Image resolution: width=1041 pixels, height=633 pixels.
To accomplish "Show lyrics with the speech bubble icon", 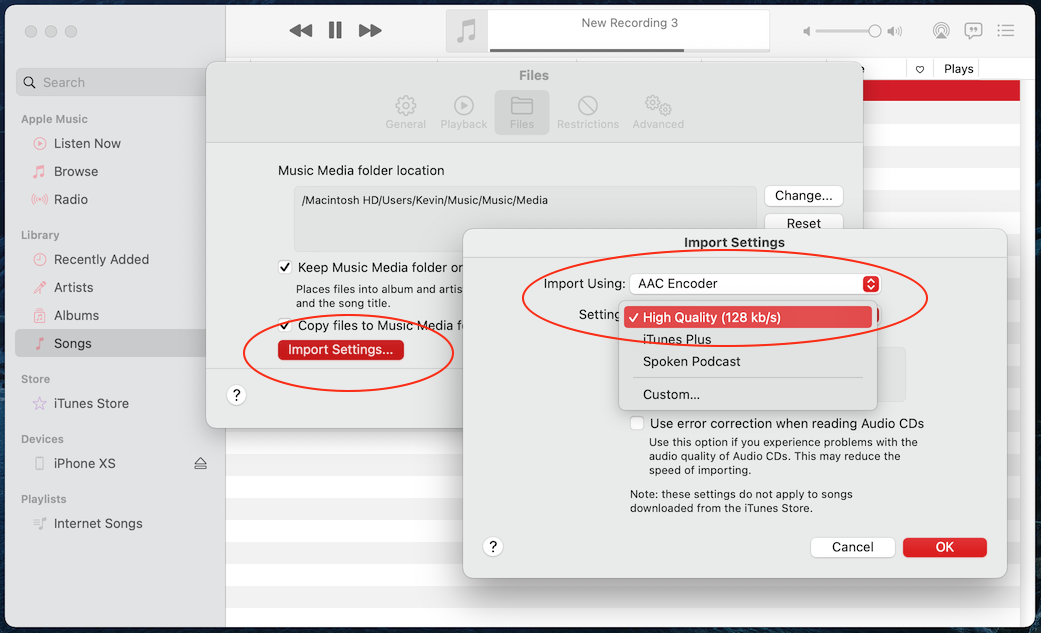I will (x=973, y=31).
